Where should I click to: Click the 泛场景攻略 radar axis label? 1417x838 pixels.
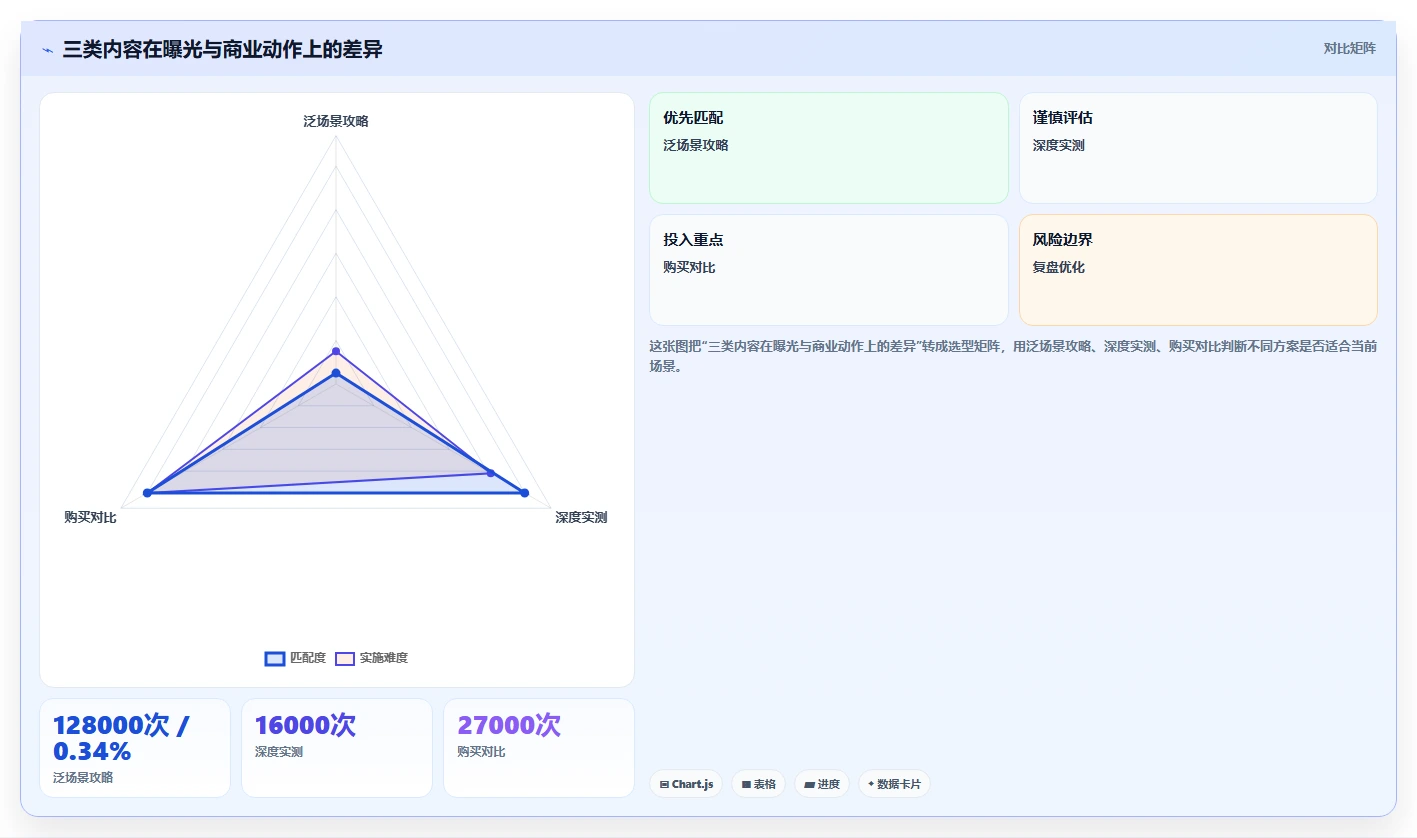[336, 121]
